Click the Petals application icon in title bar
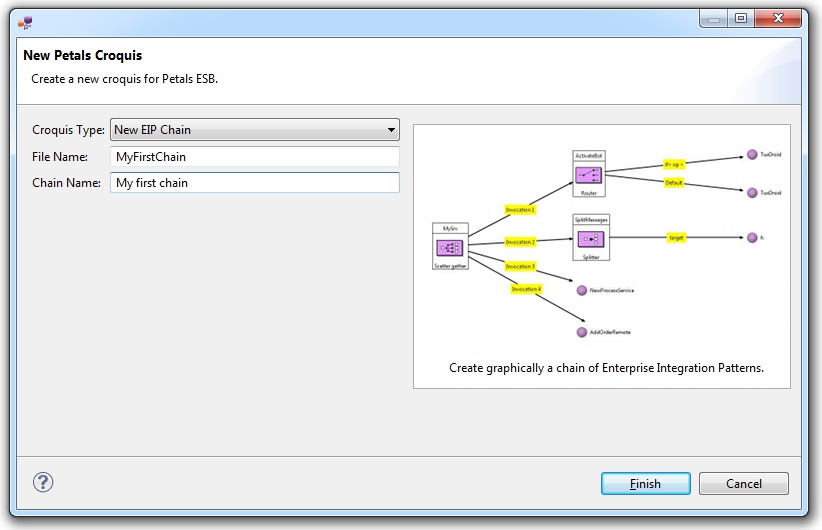 (26, 18)
